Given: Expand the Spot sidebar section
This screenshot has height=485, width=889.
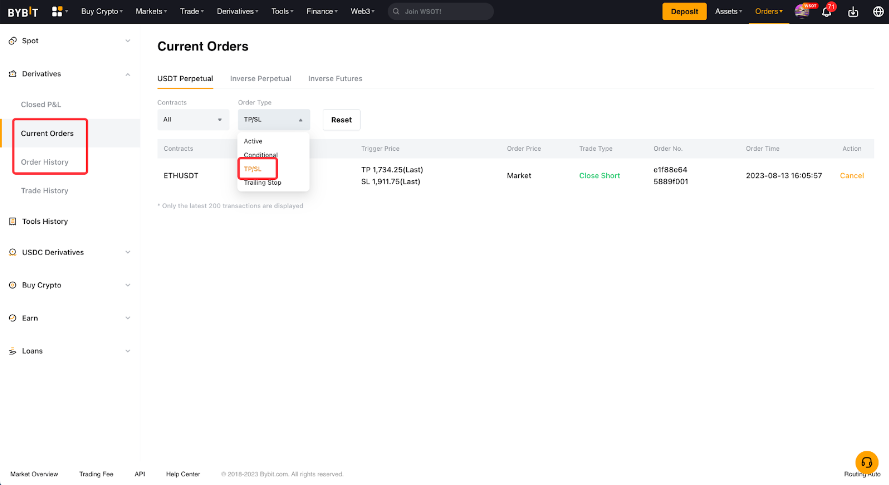Looking at the screenshot, I should [x=127, y=41].
